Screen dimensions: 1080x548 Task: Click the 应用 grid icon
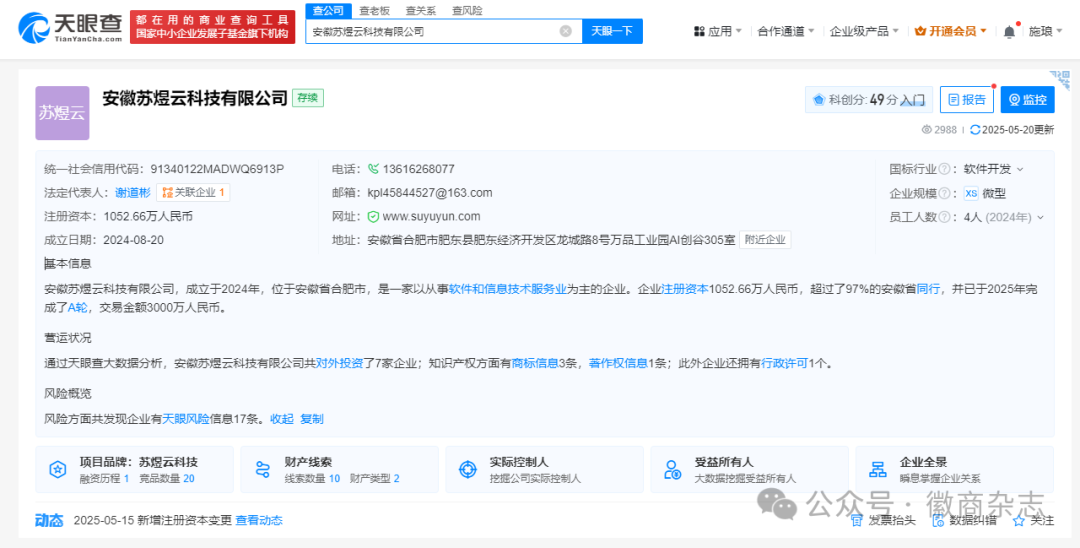click(699, 31)
